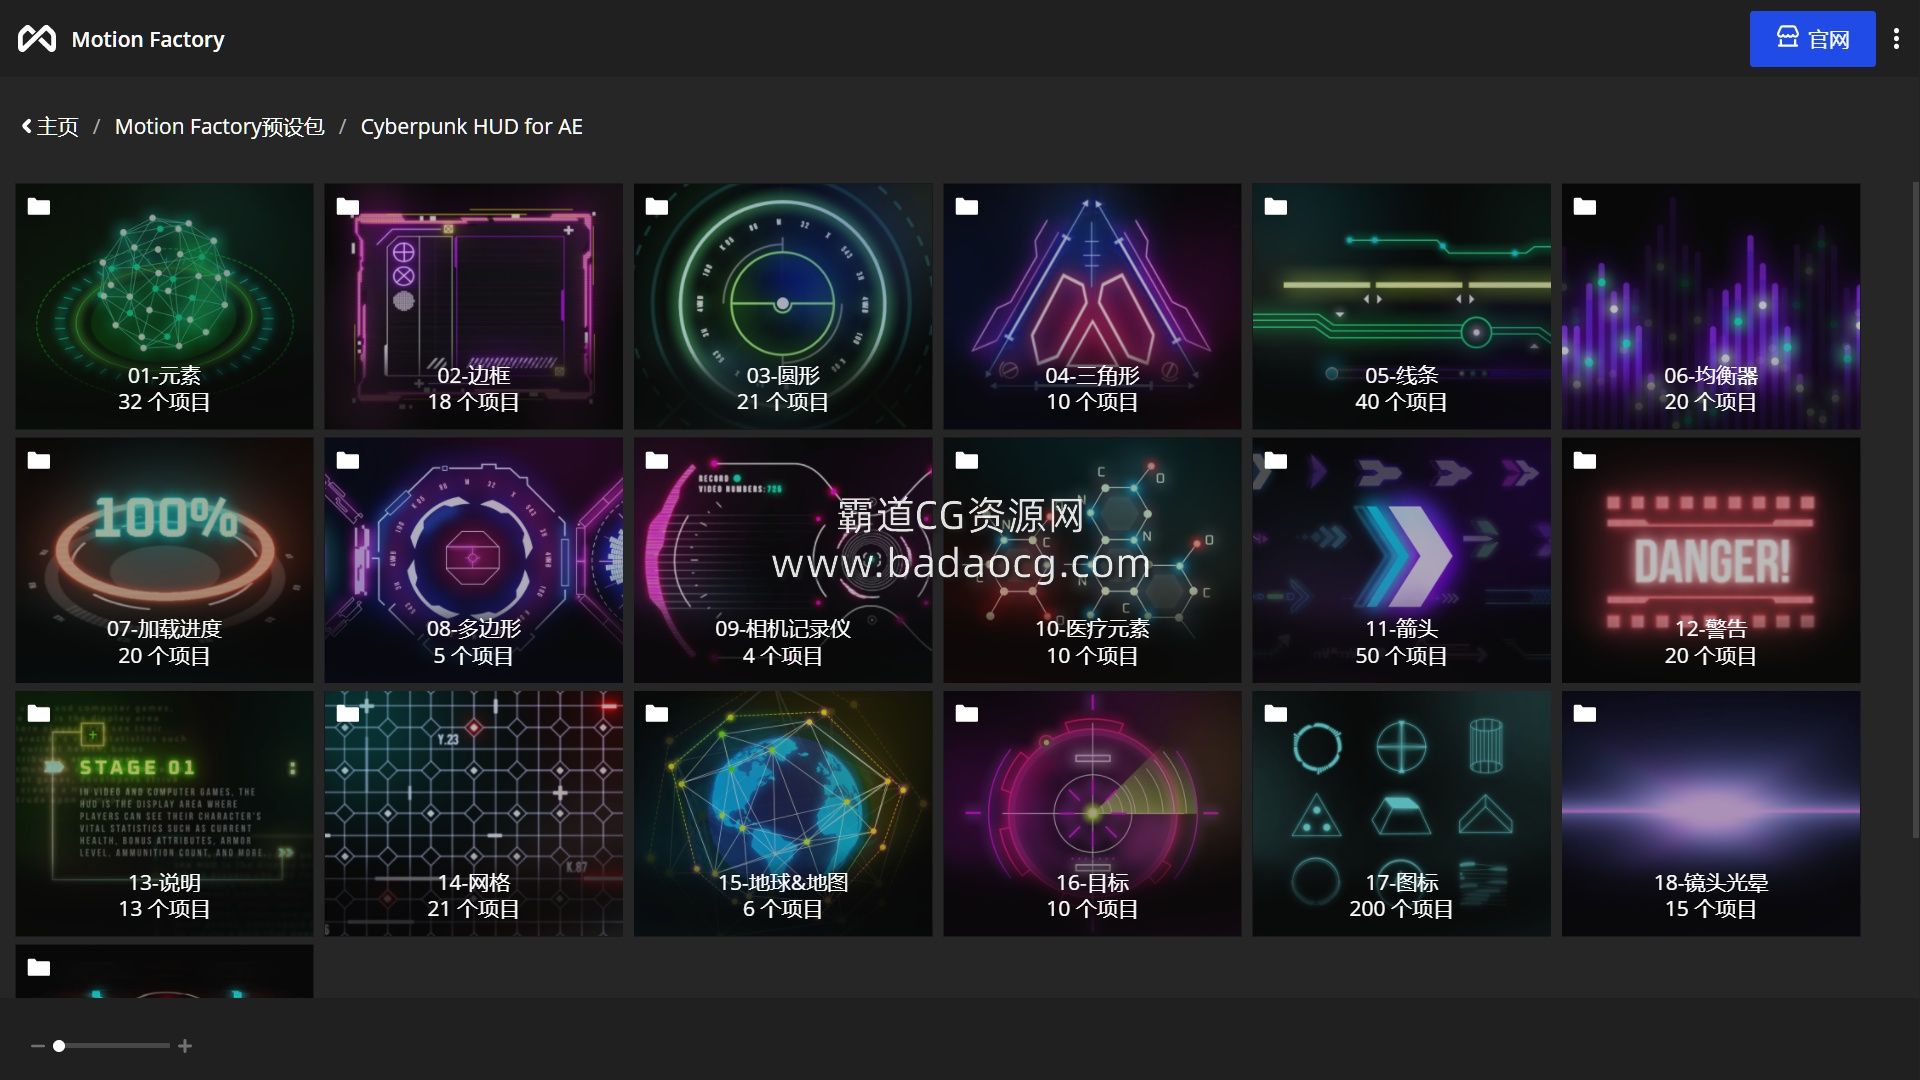1920x1080 pixels.
Task: Click the thumbnail size slider handle
Action: coord(59,1046)
